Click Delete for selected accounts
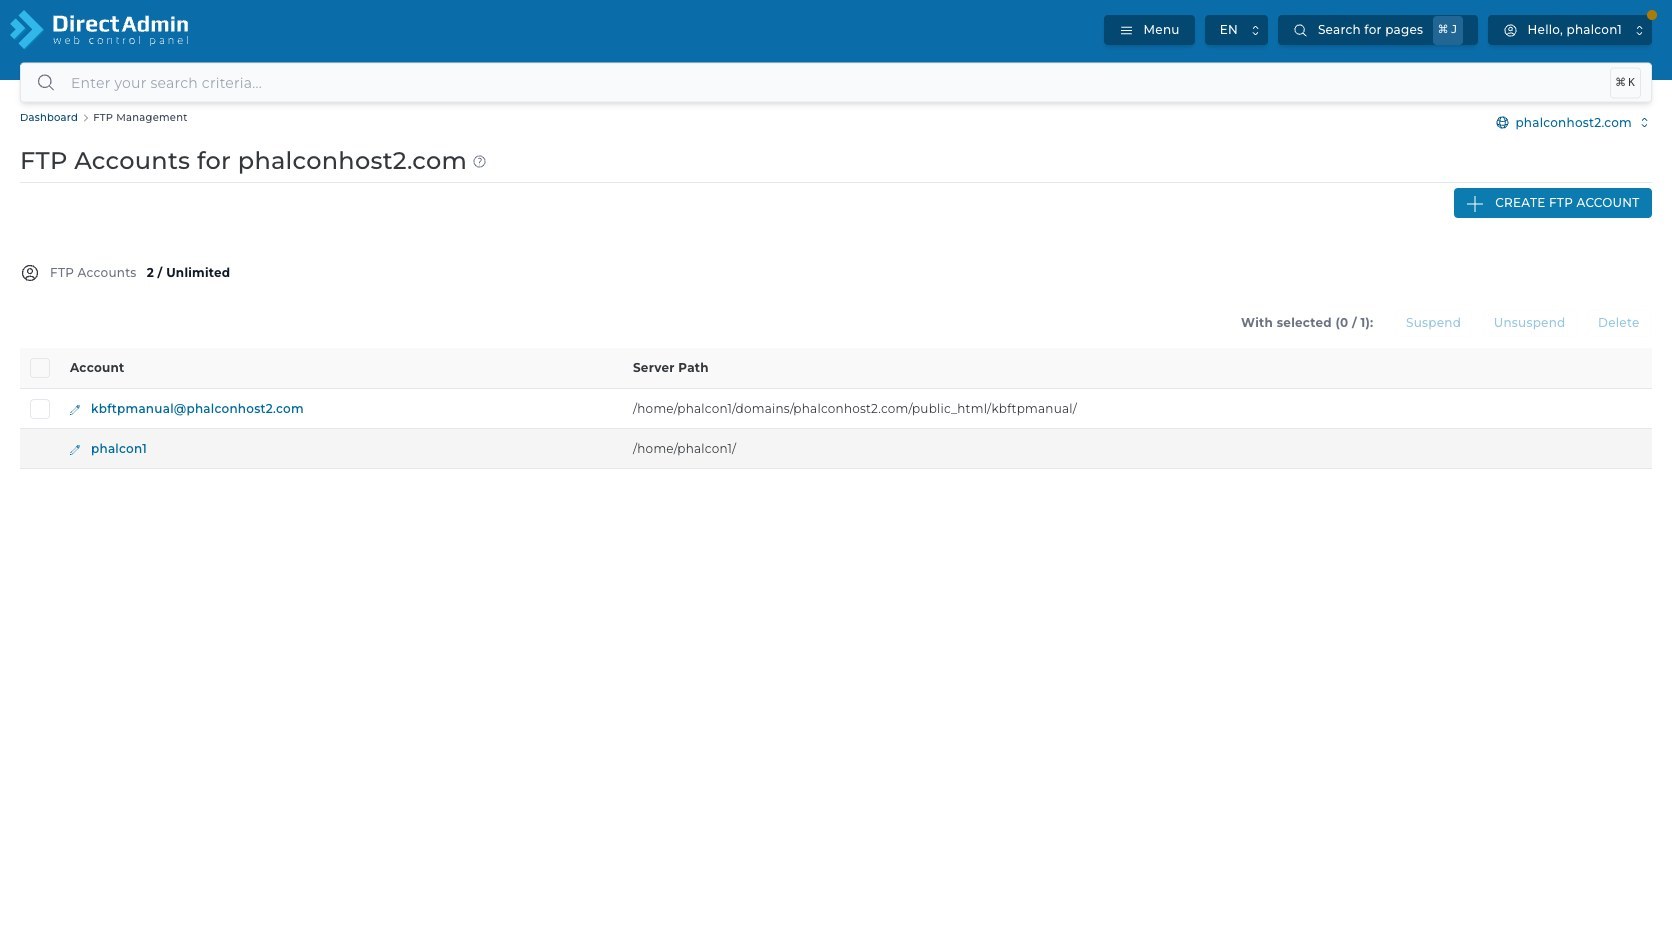1672x941 pixels. (1618, 323)
